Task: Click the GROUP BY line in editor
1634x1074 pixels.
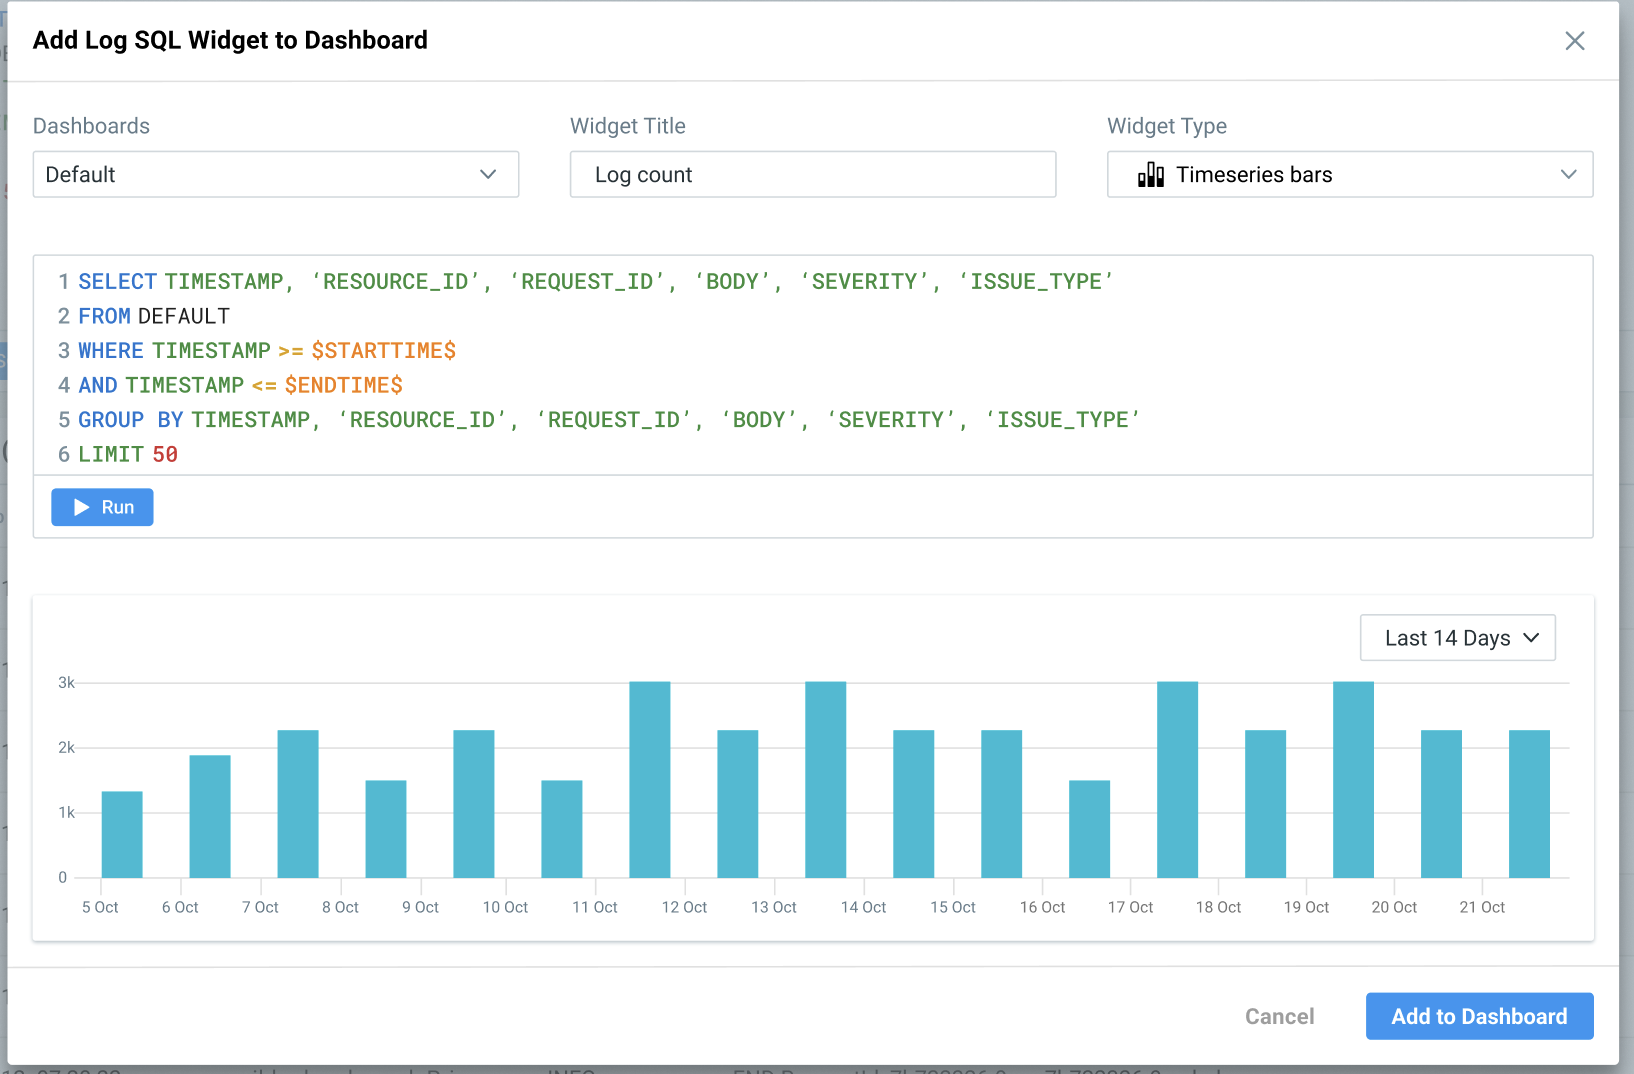Action: (609, 420)
